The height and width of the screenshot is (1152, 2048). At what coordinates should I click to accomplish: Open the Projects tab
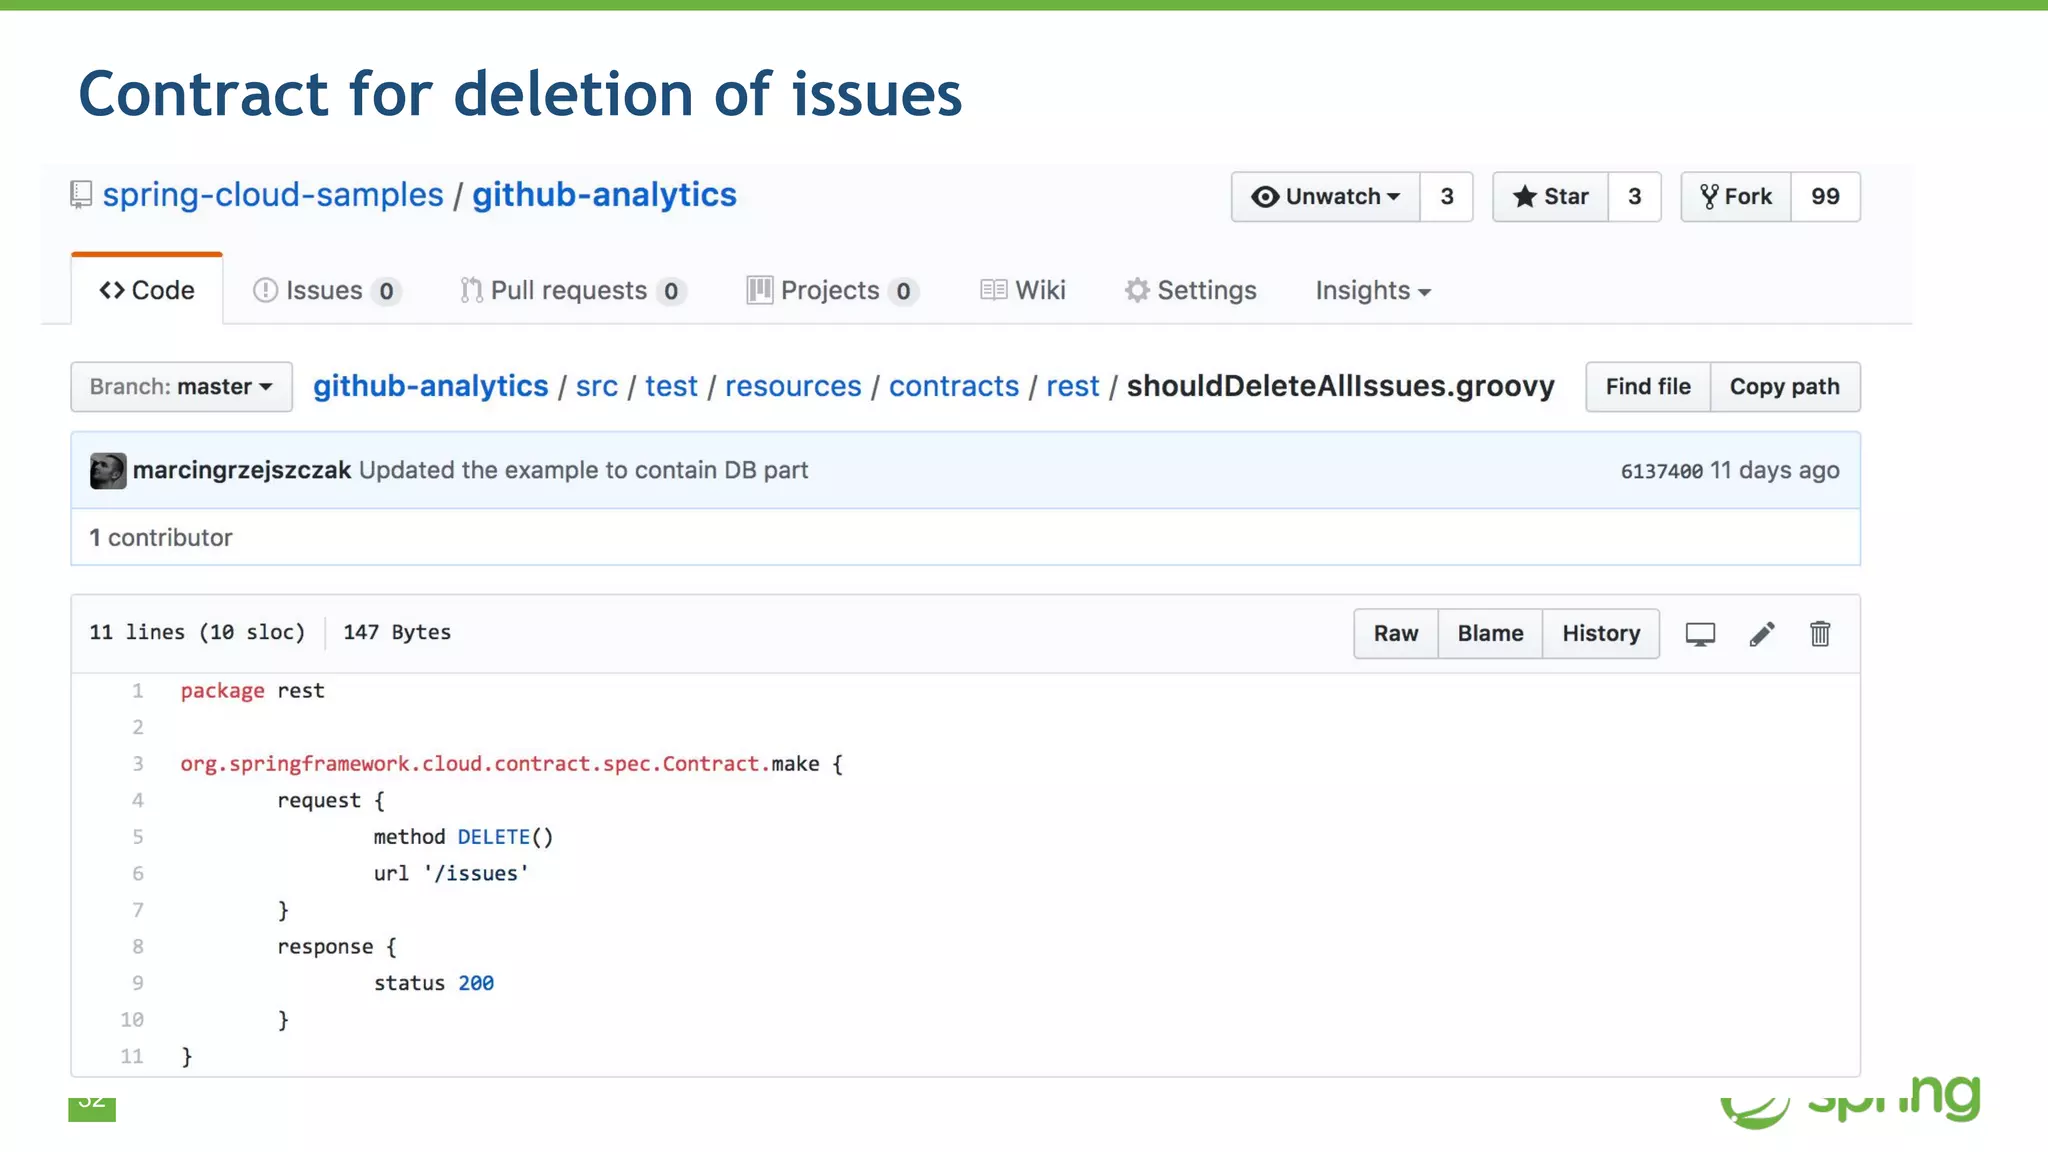pos(832,291)
